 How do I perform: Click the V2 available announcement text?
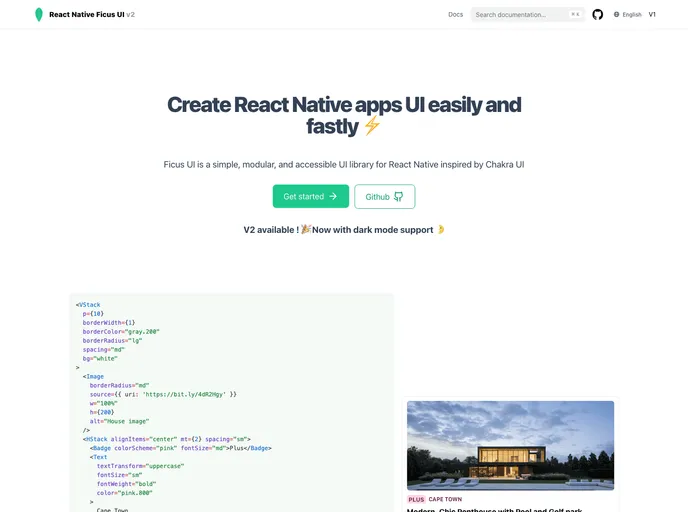(x=344, y=229)
